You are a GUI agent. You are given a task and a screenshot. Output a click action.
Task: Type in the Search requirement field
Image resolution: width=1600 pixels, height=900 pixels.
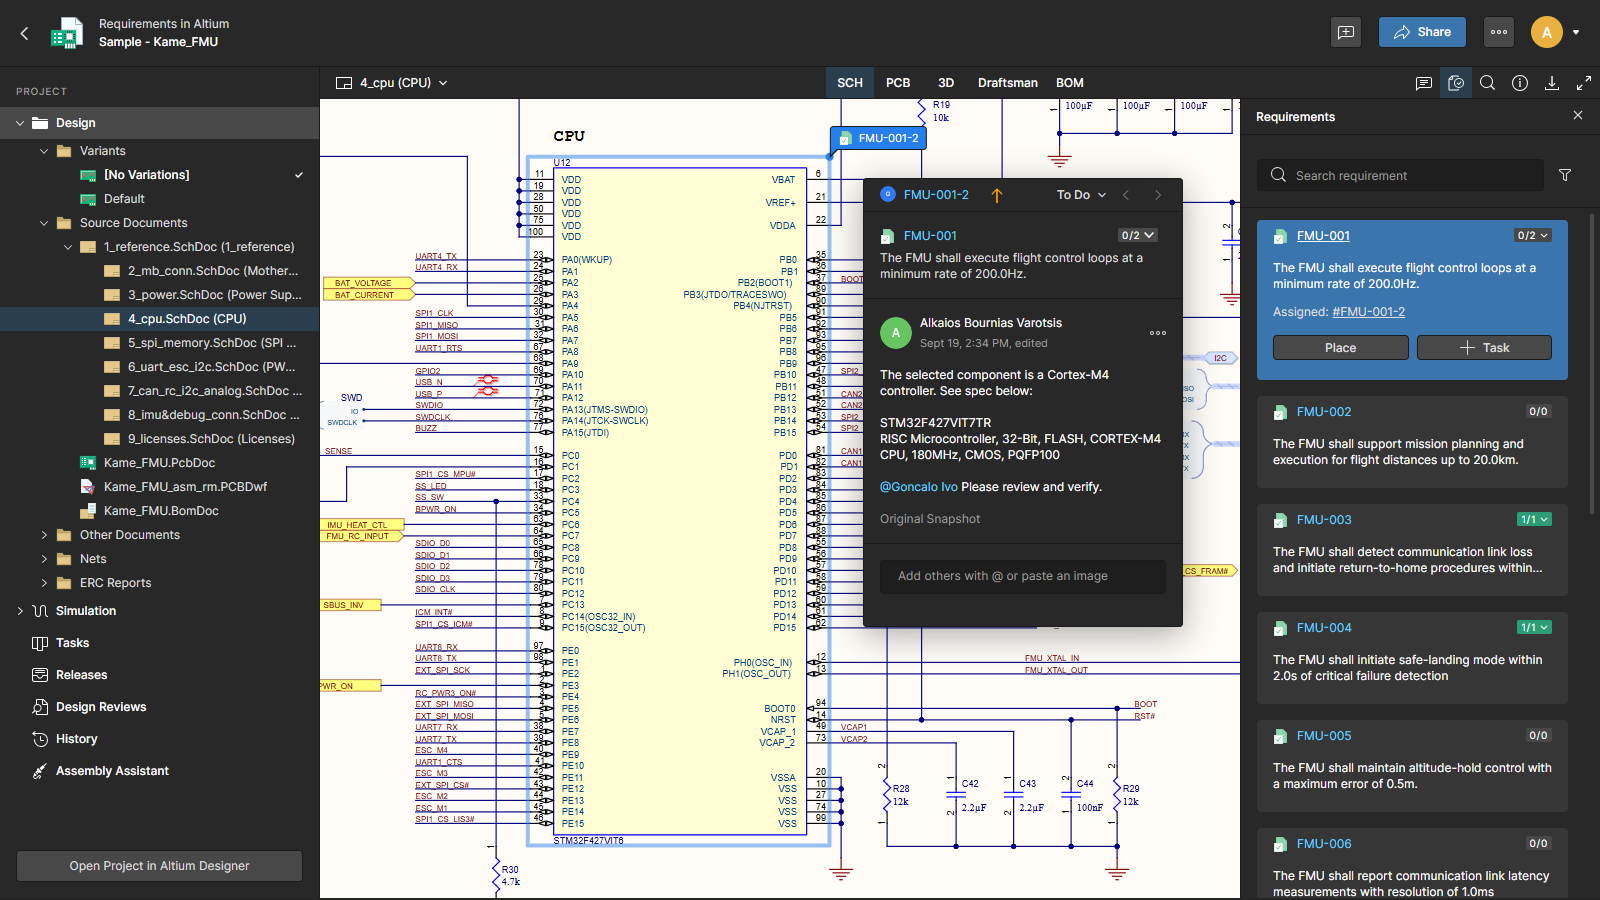tap(1400, 175)
